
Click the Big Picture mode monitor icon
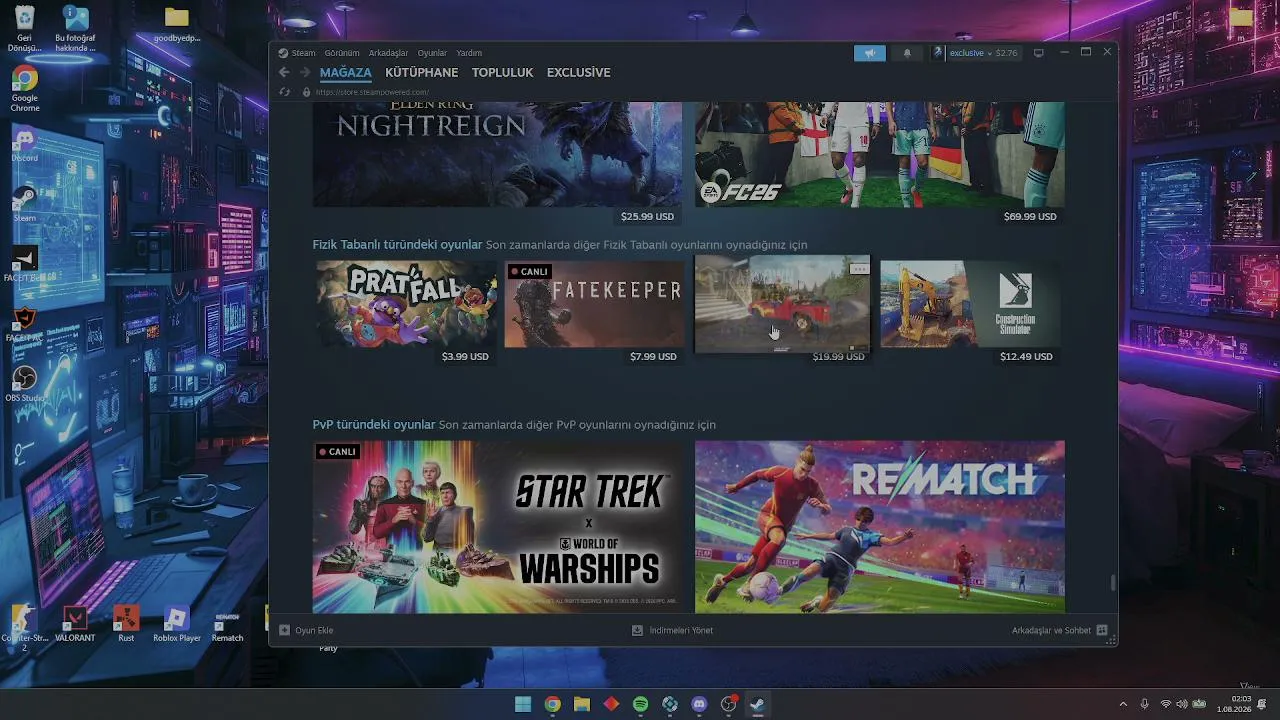[x=1038, y=53]
